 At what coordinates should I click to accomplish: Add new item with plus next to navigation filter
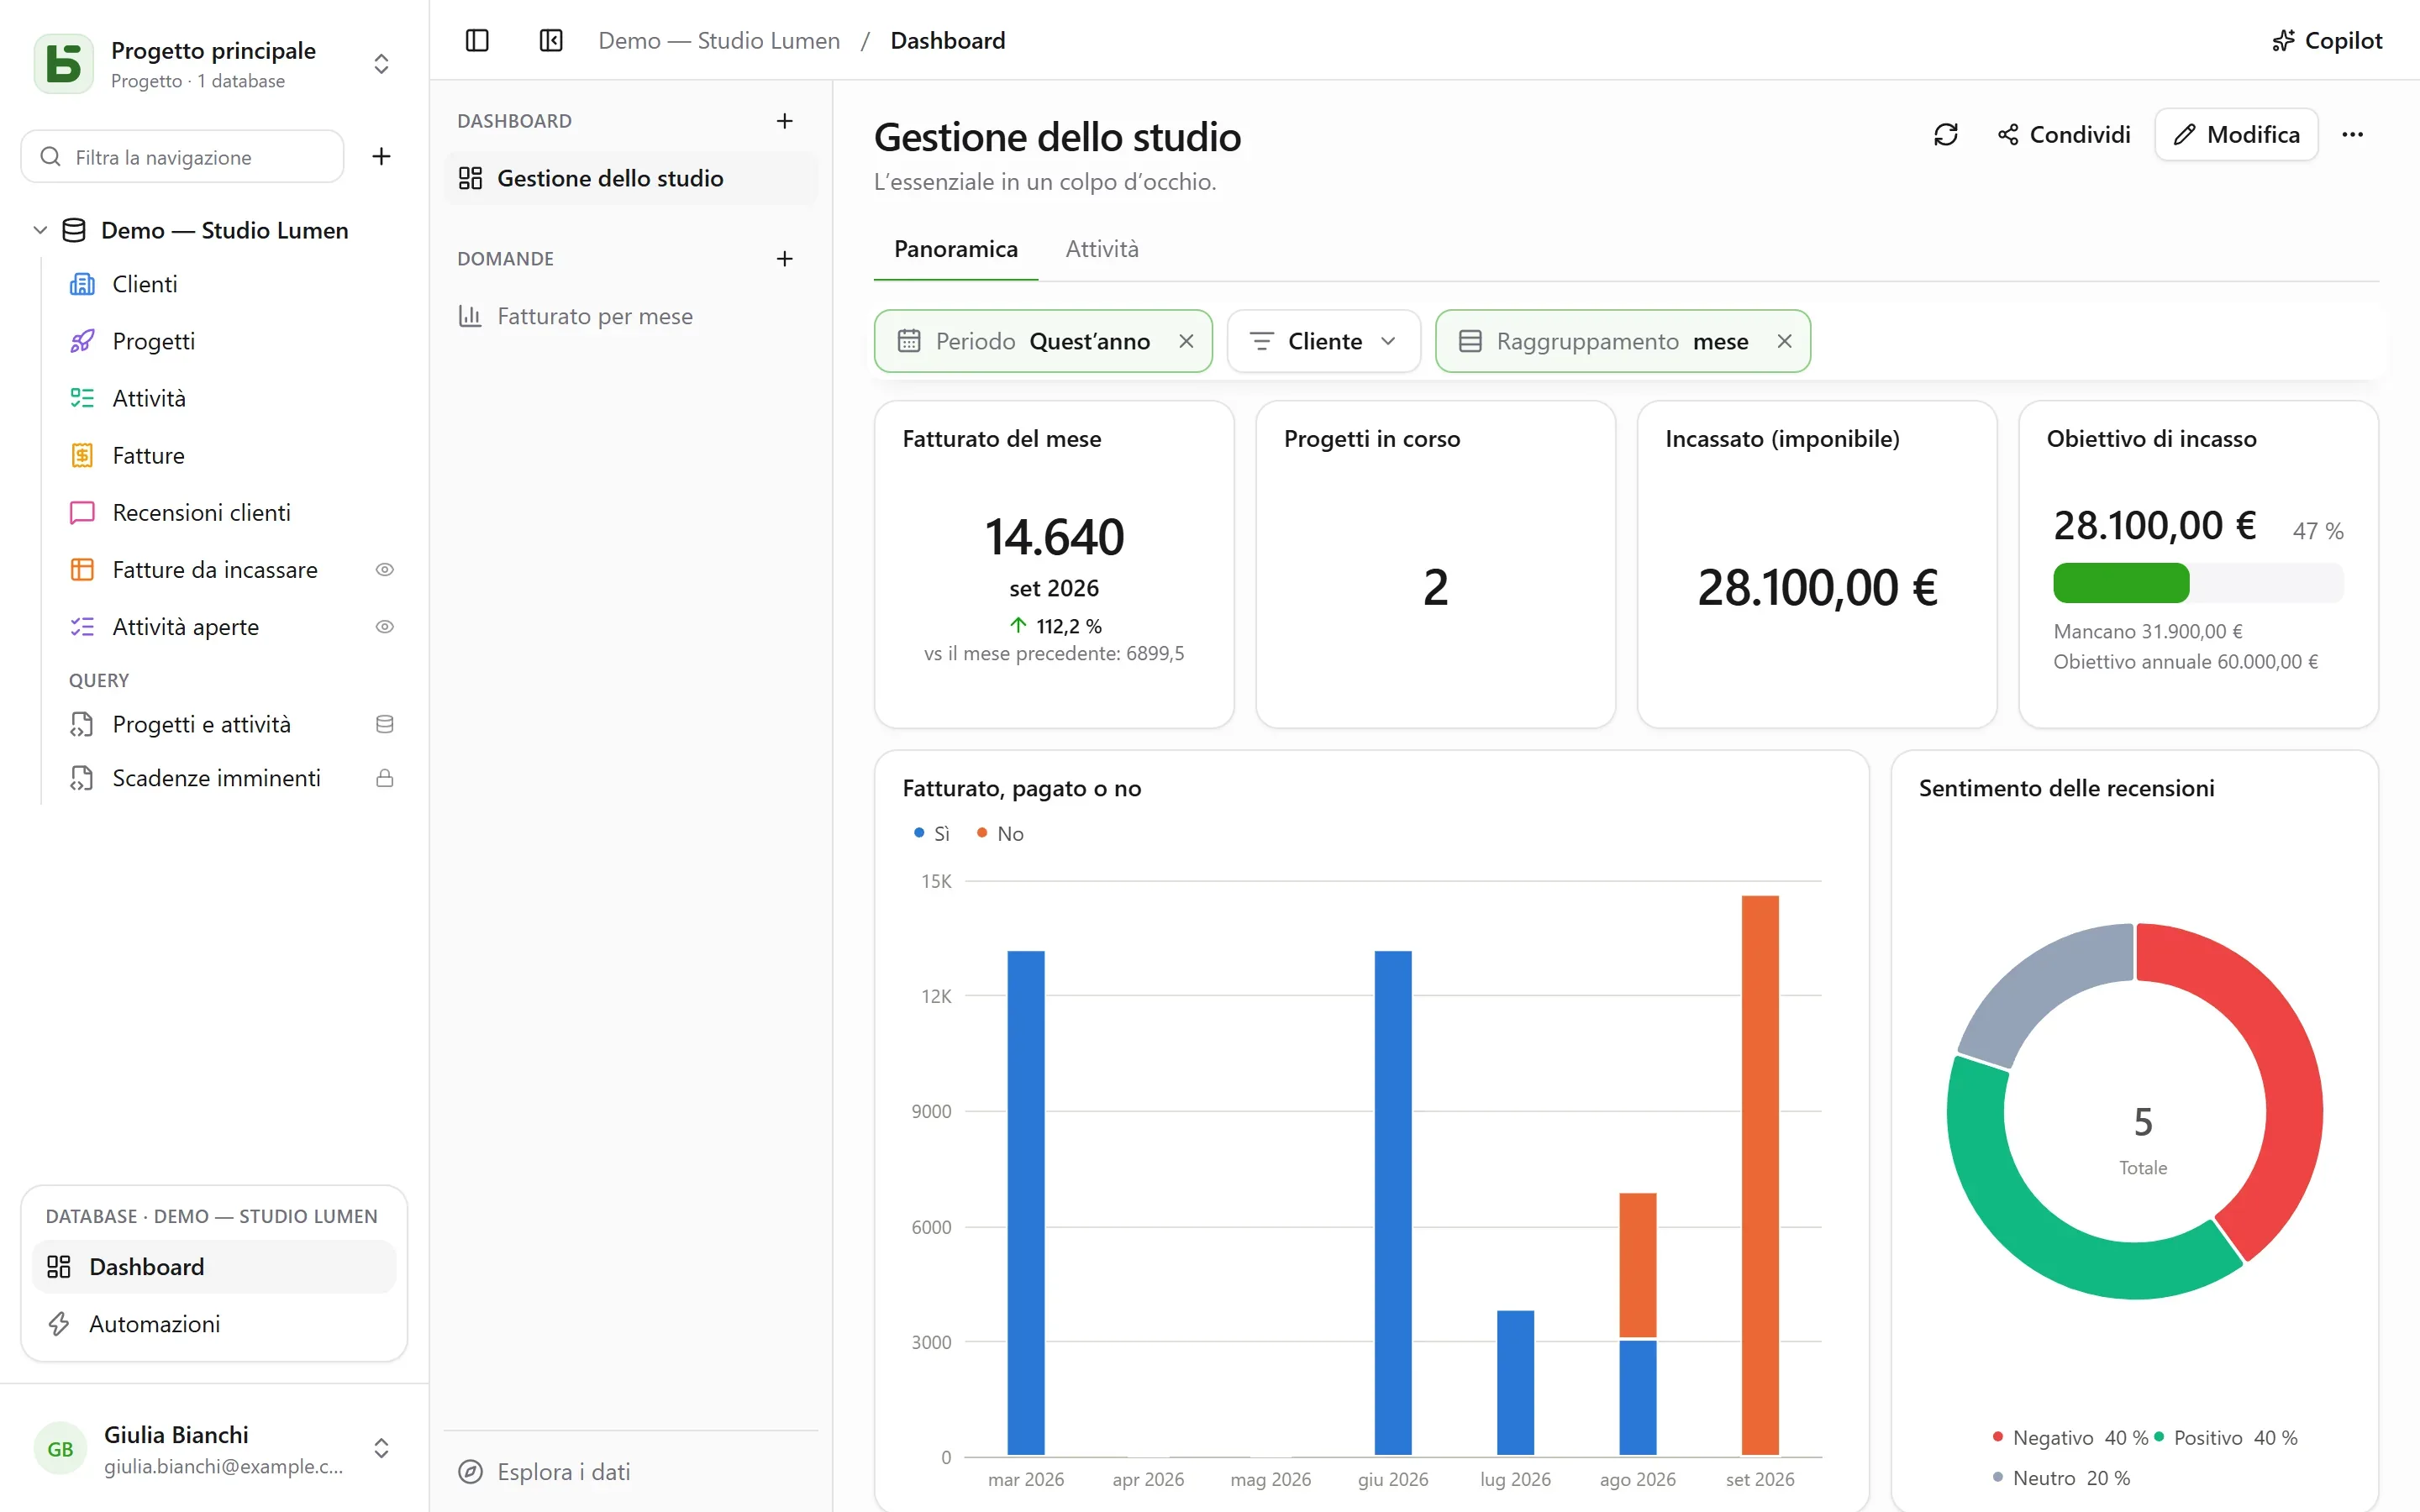(x=381, y=156)
